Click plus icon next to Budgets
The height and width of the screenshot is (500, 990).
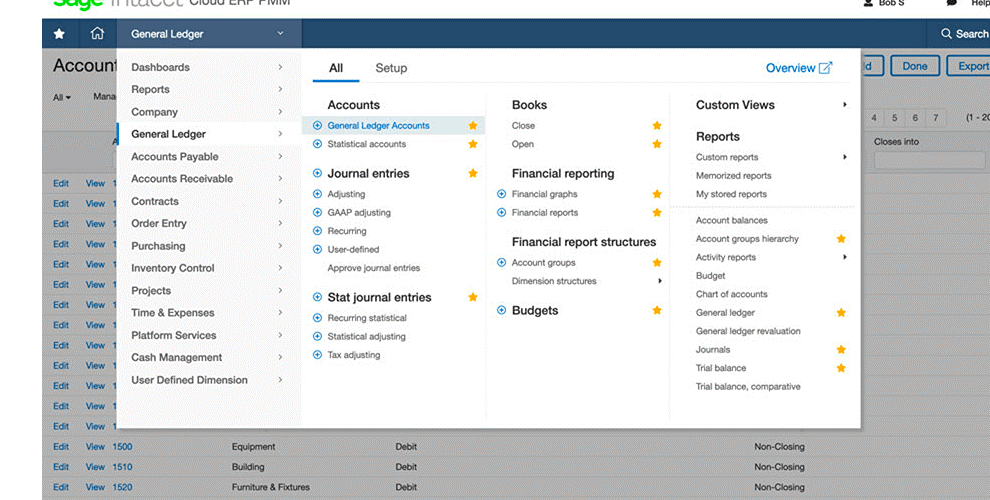(x=501, y=310)
